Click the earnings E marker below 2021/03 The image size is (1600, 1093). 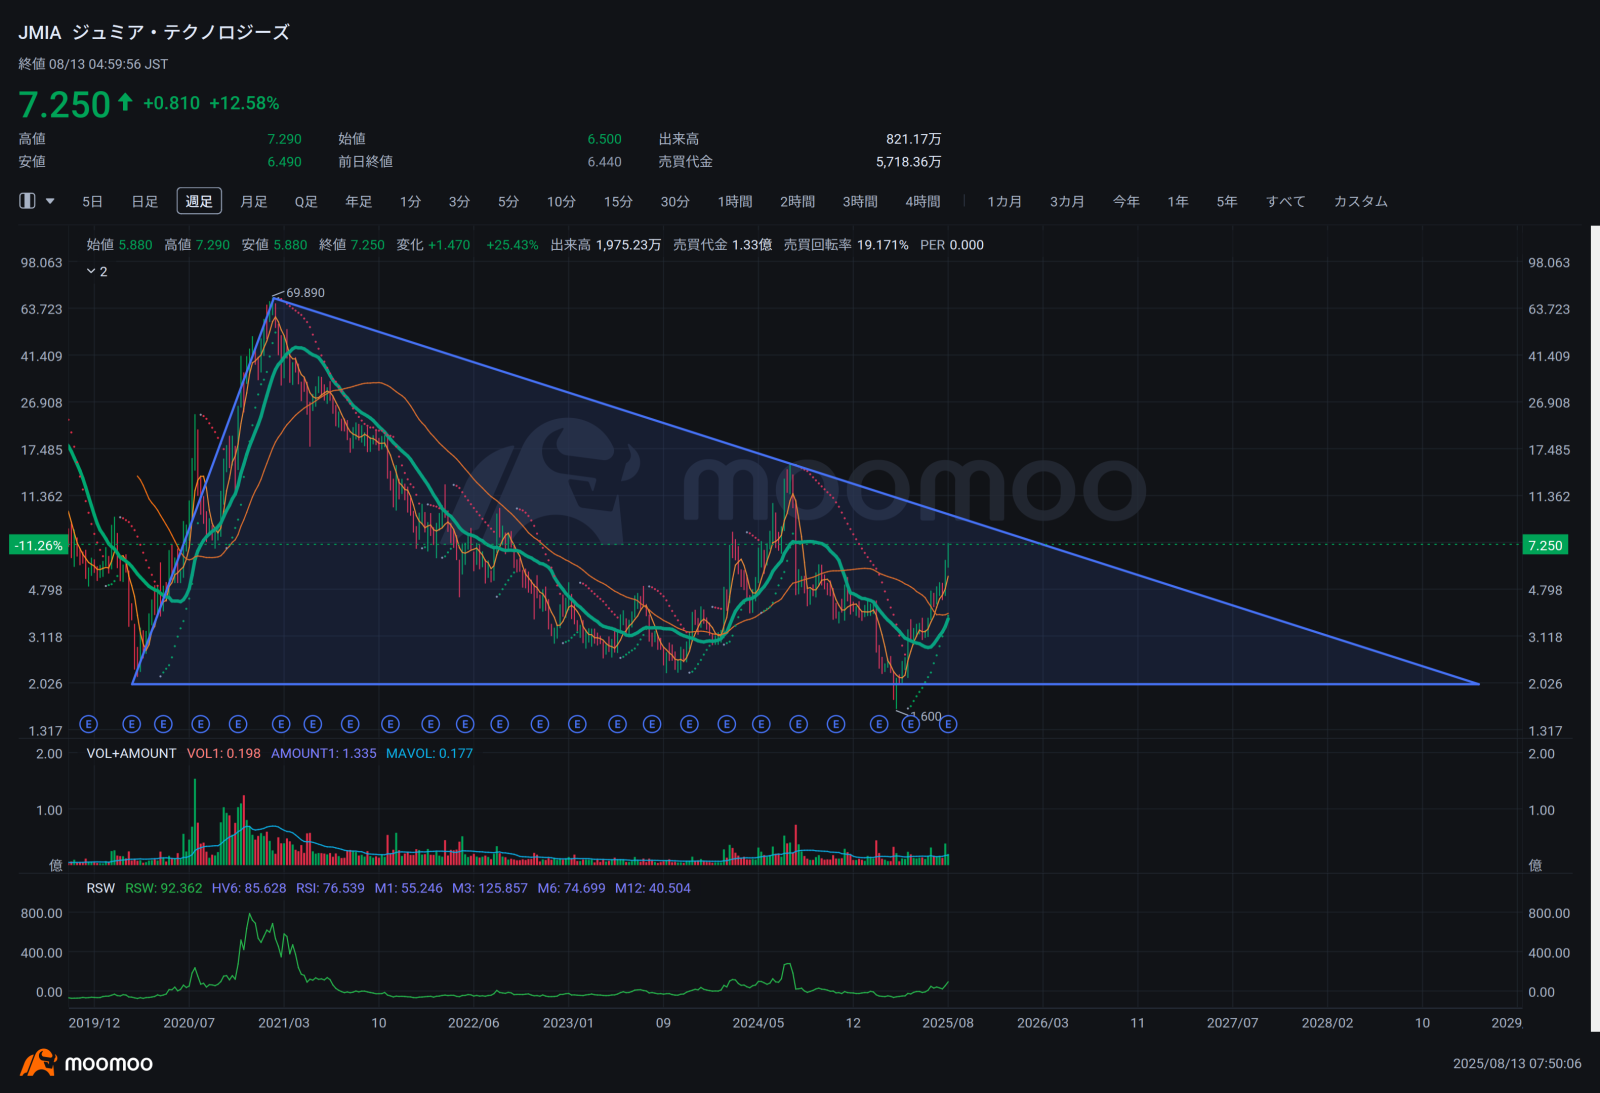tap(281, 724)
